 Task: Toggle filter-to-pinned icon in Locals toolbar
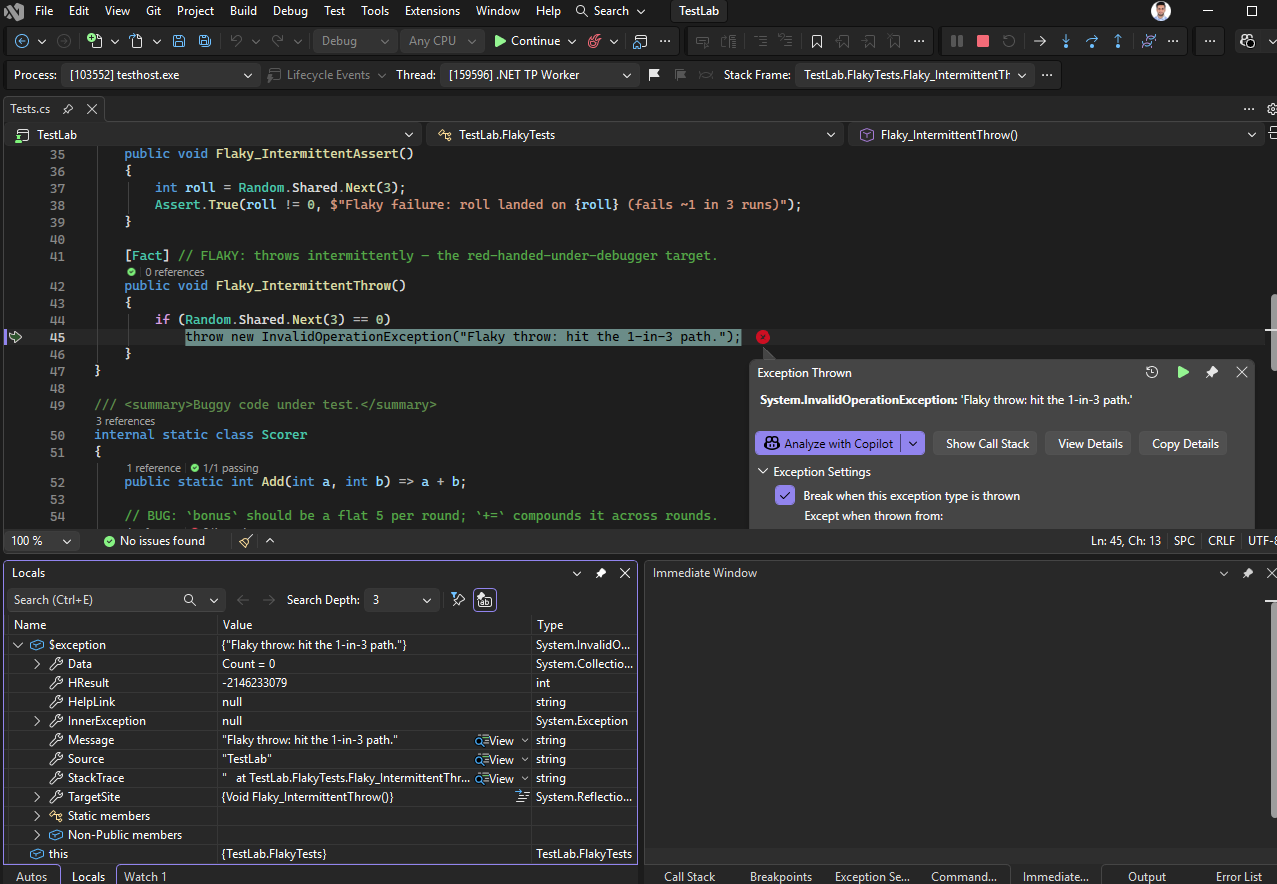(458, 600)
